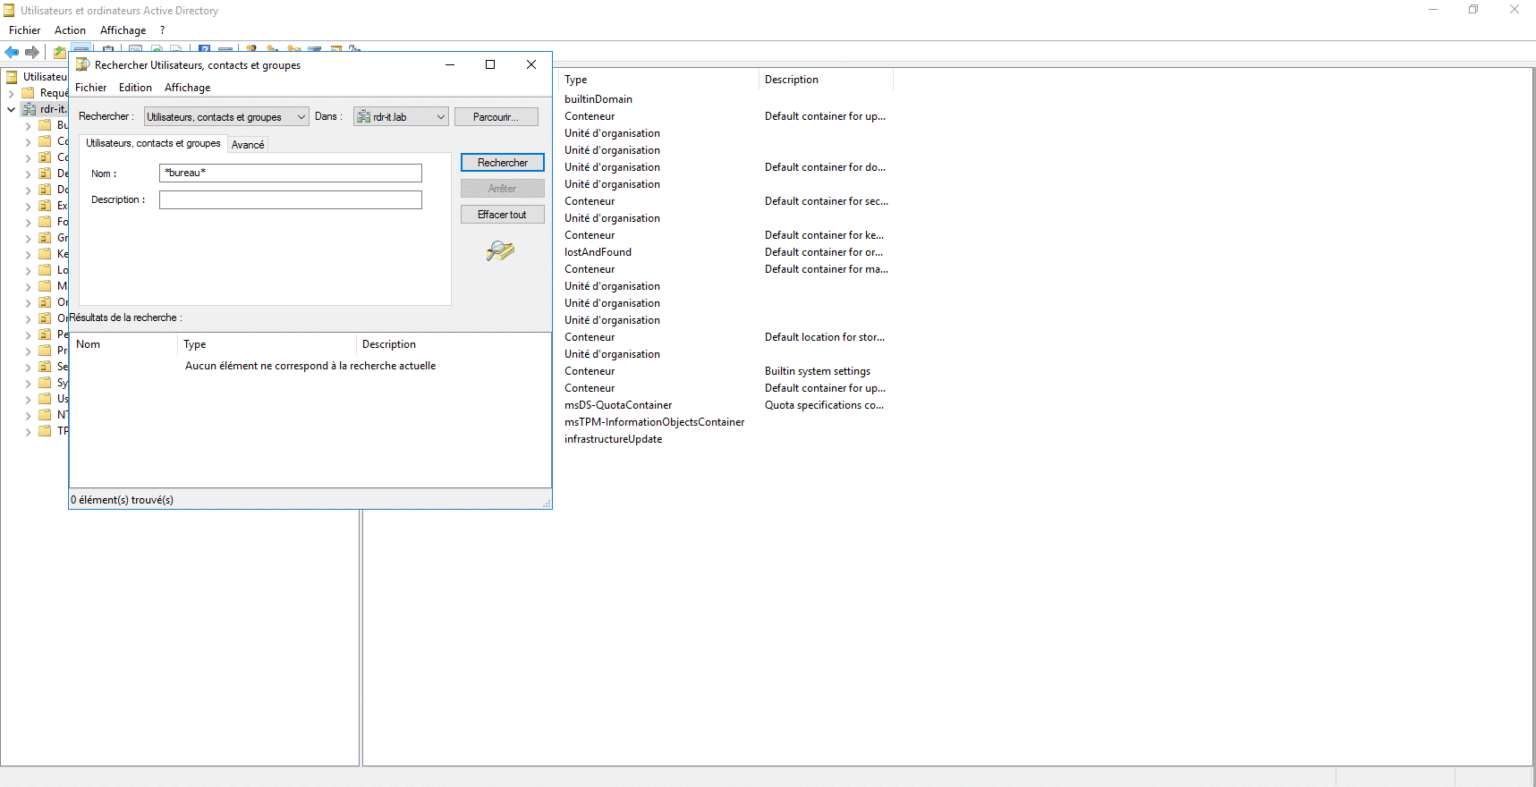
Task: Sort search results by the Nom column header
Action: click(x=123, y=344)
